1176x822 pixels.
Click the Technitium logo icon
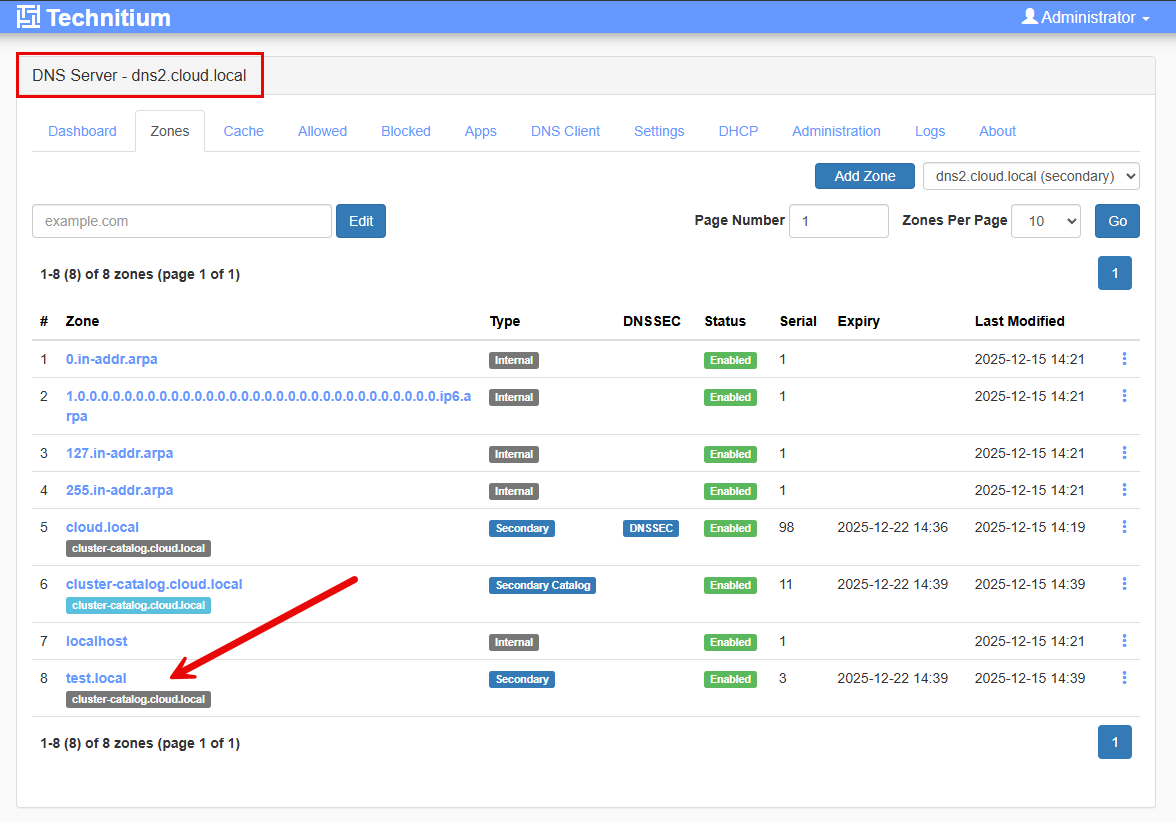(x=28, y=16)
